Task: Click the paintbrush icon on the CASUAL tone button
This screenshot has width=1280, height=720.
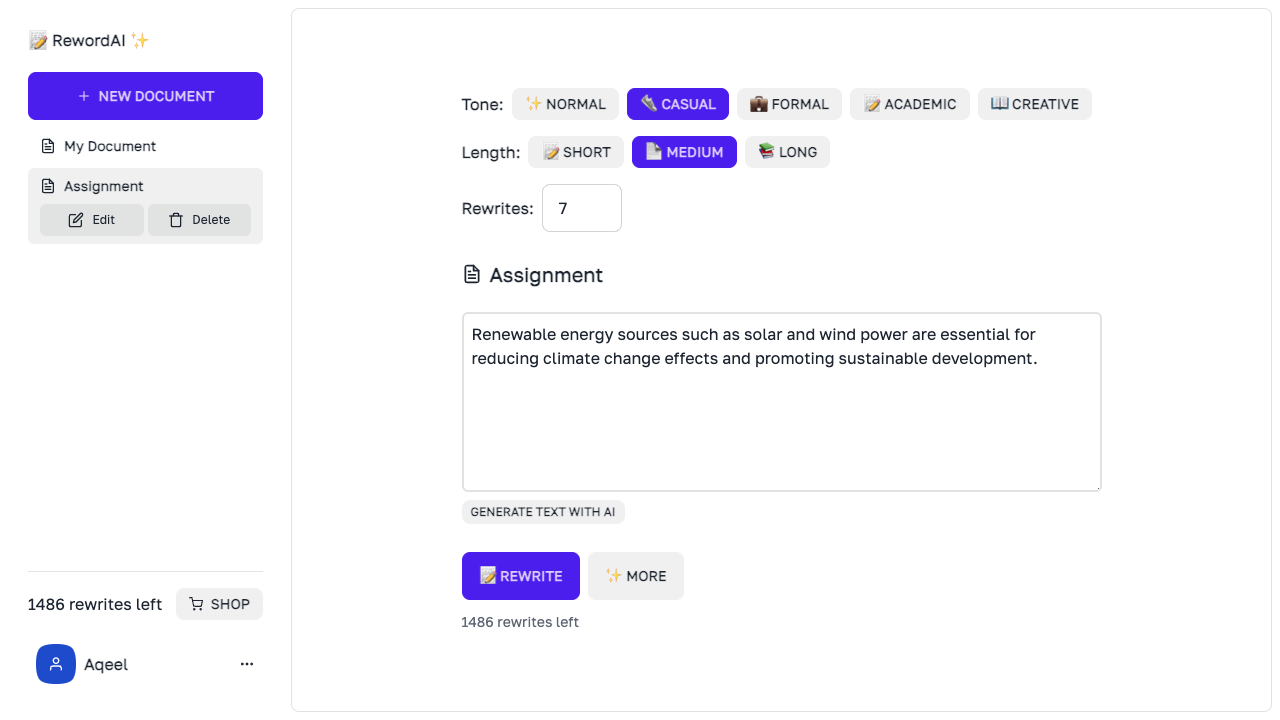Action: point(648,103)
